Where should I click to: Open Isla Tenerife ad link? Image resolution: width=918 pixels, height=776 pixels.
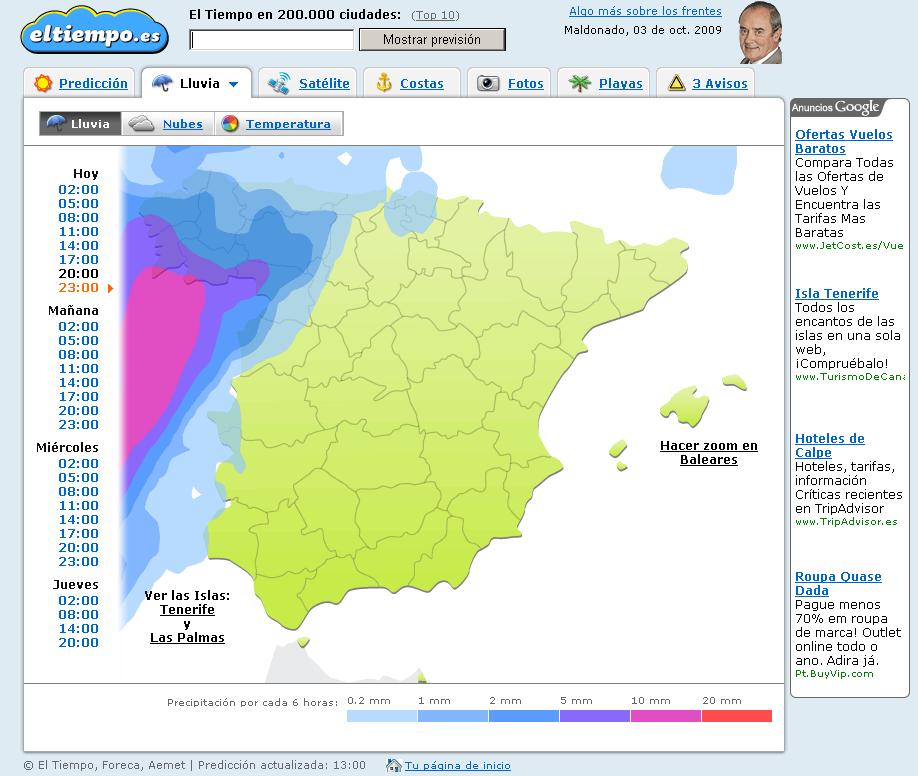click(837, 293)
